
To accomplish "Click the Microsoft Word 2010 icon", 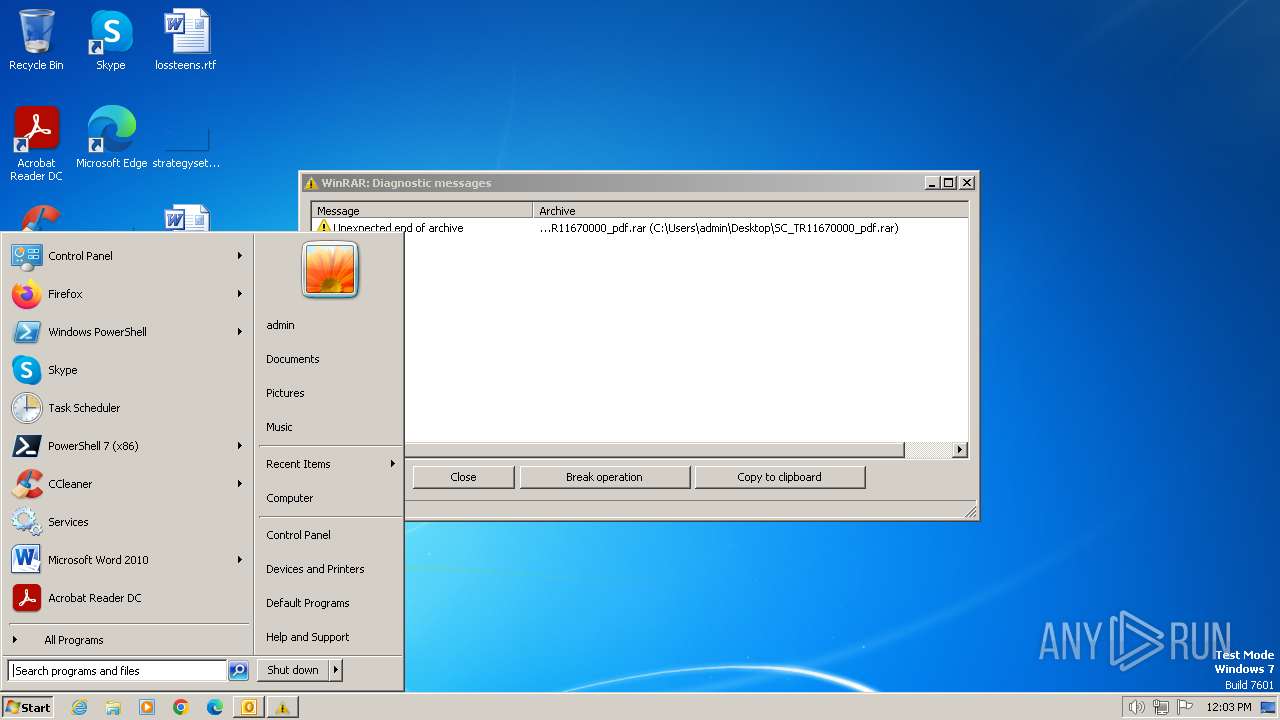I will click(27, 560).
